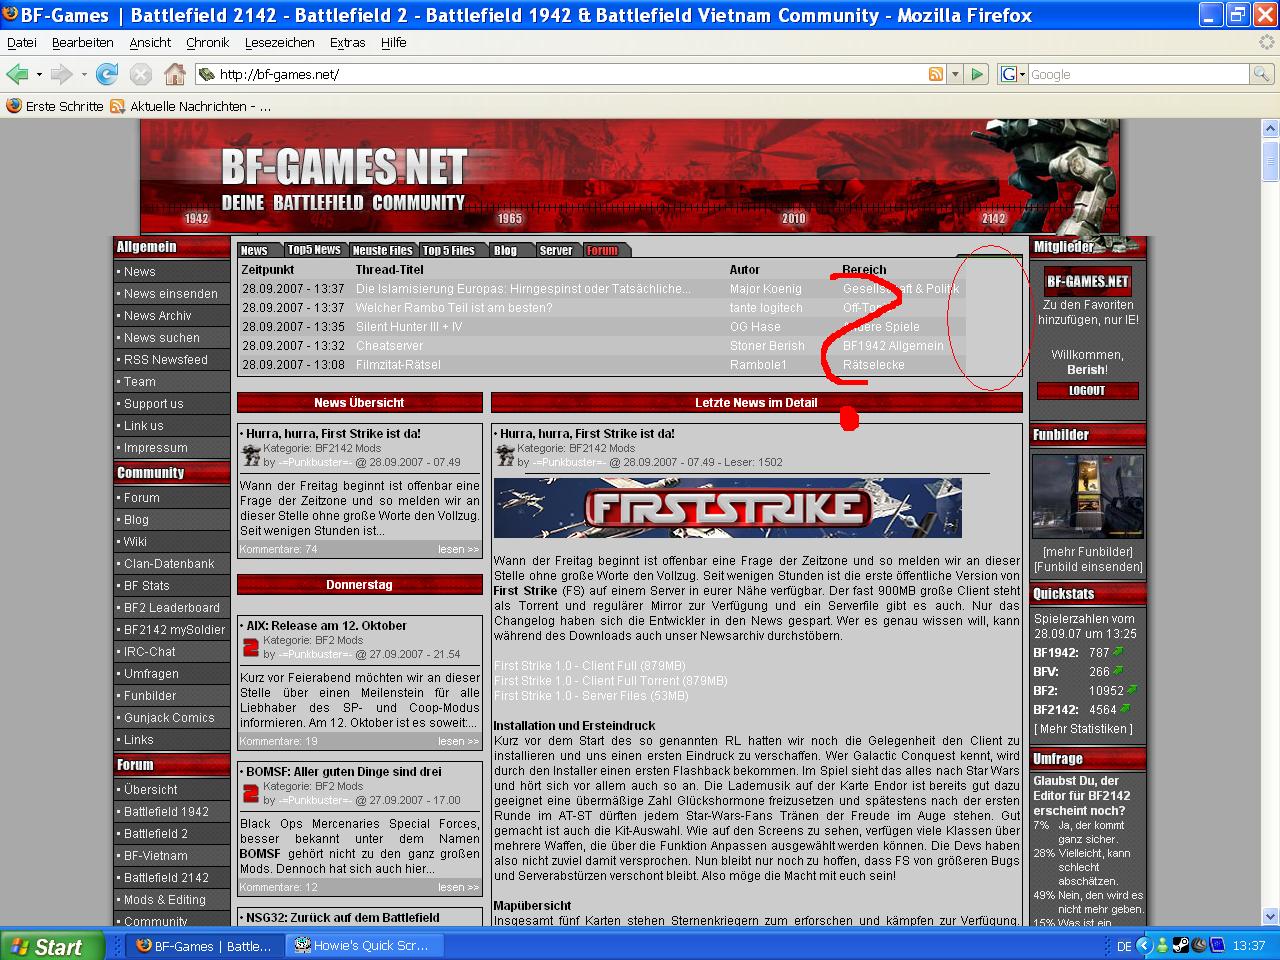Open the Google search engine selector

click(1012, 74)
